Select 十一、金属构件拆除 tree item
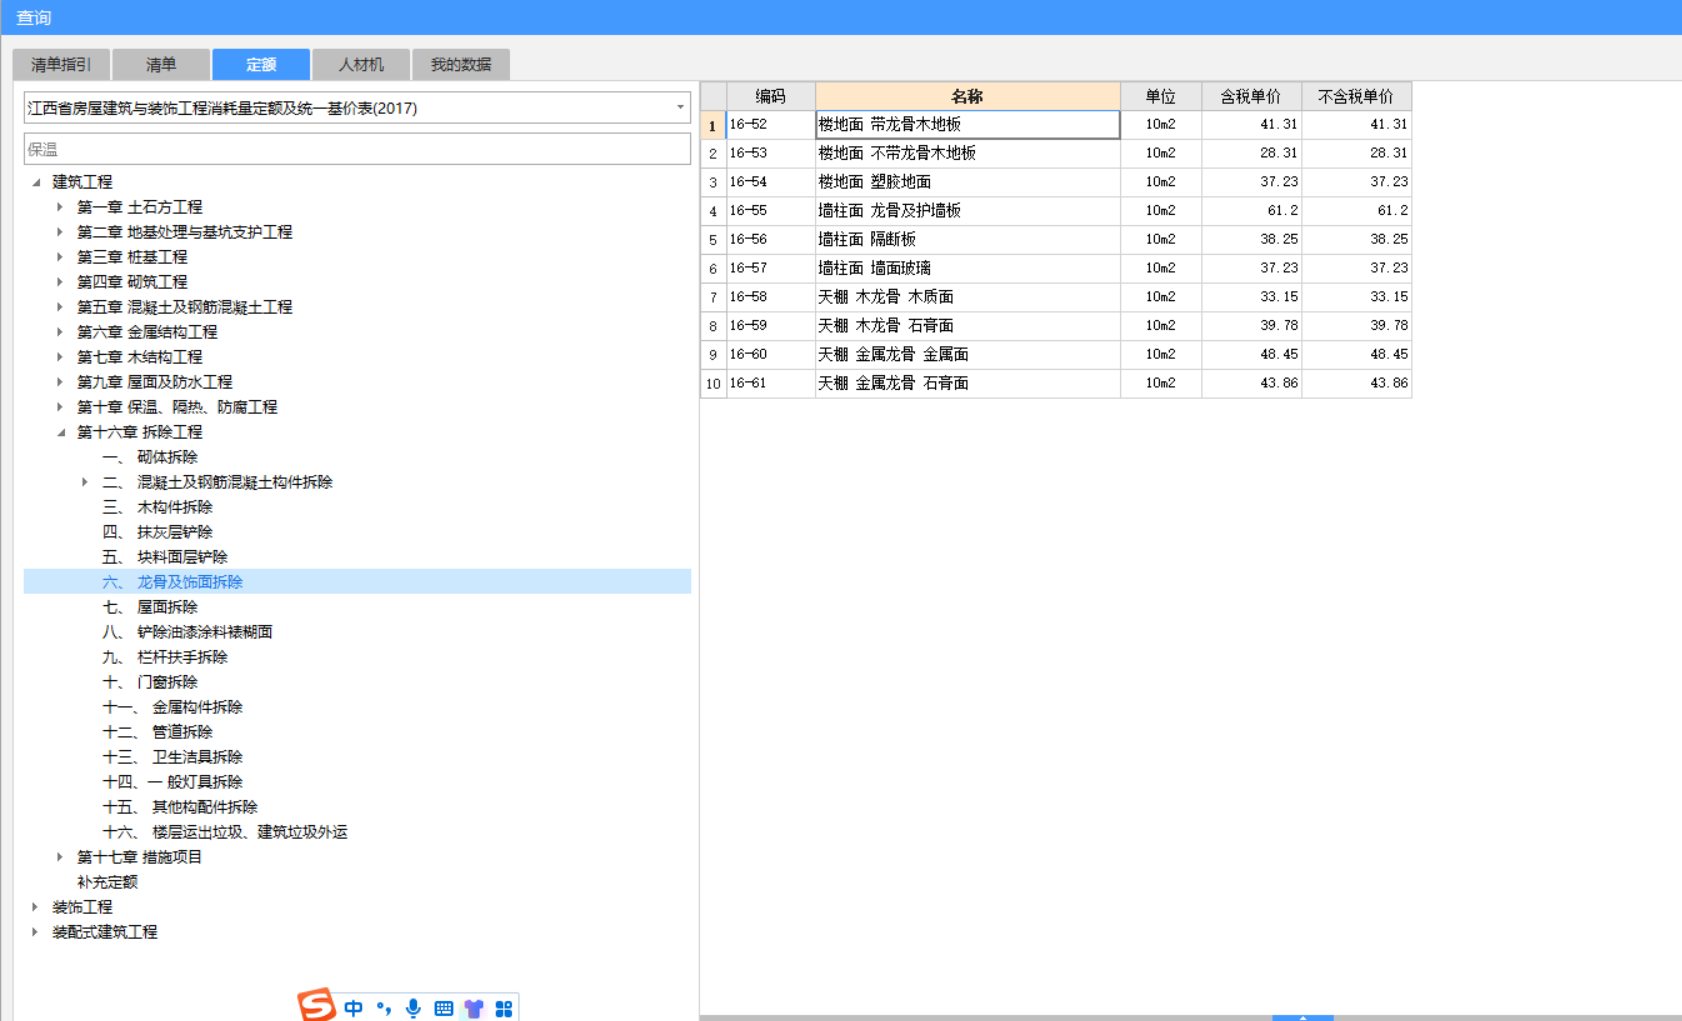1682x1021 pixels. point(172,707)
